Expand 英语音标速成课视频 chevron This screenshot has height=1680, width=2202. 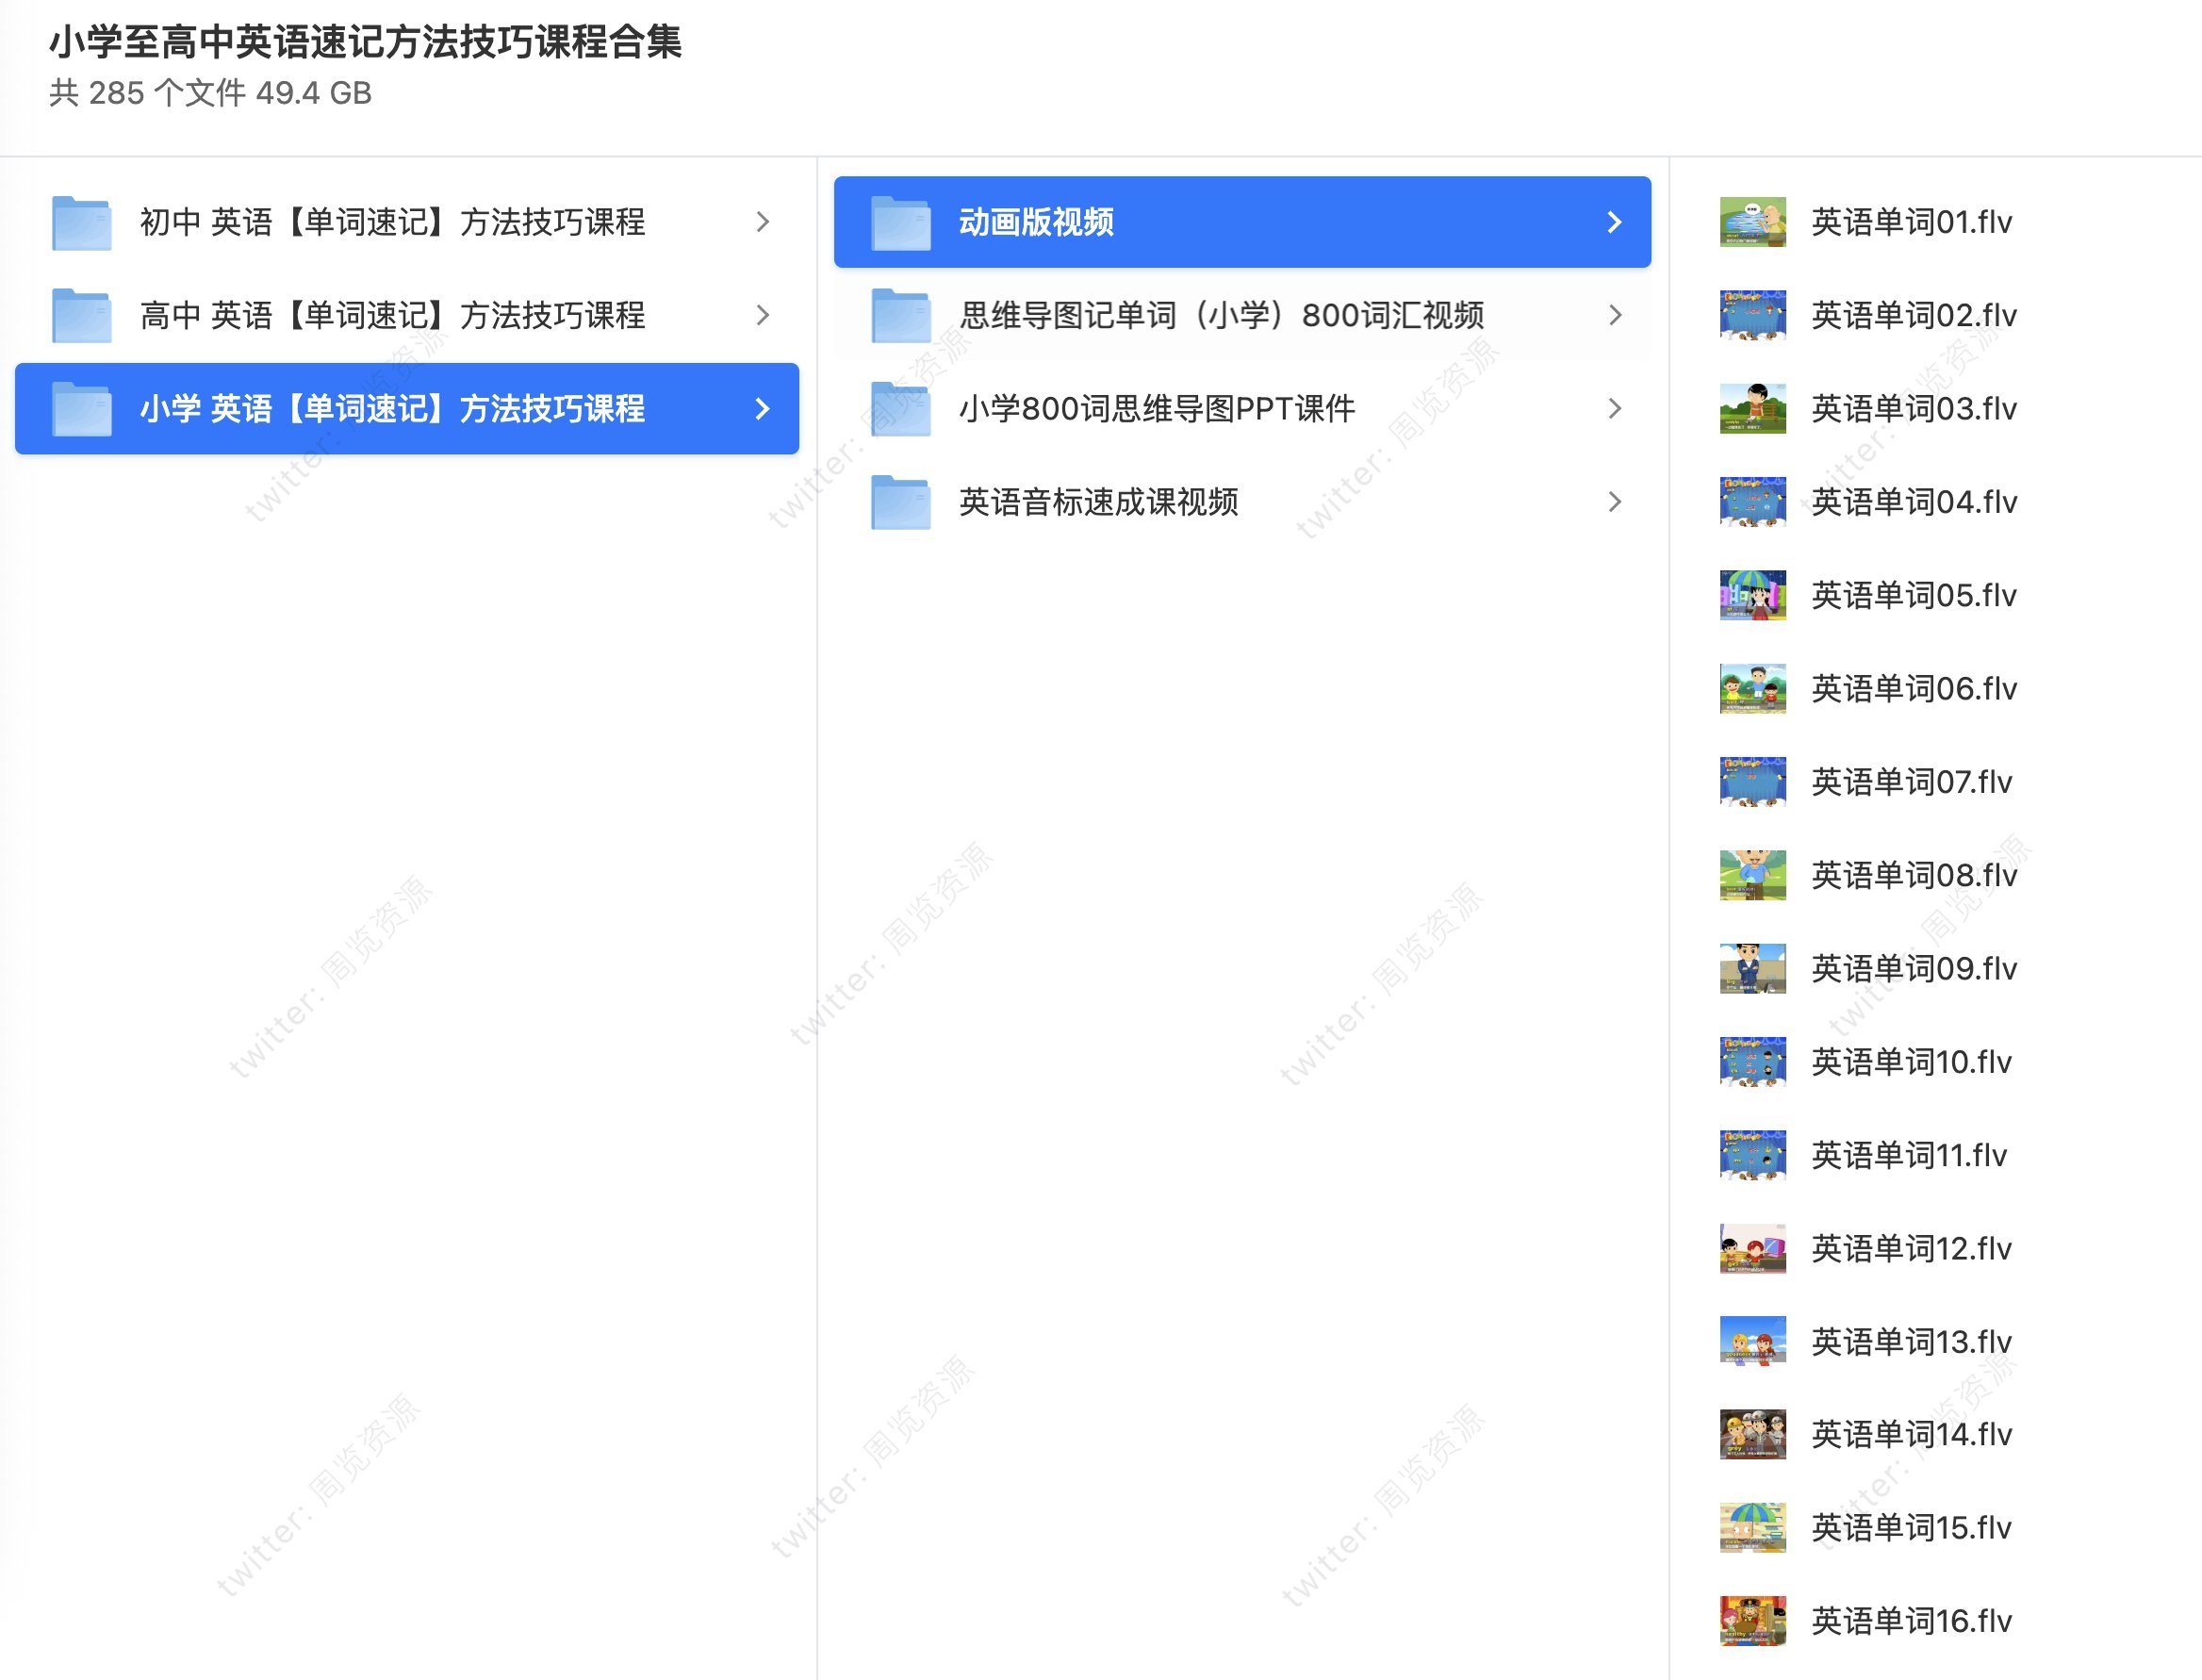tap(1614, 501)
